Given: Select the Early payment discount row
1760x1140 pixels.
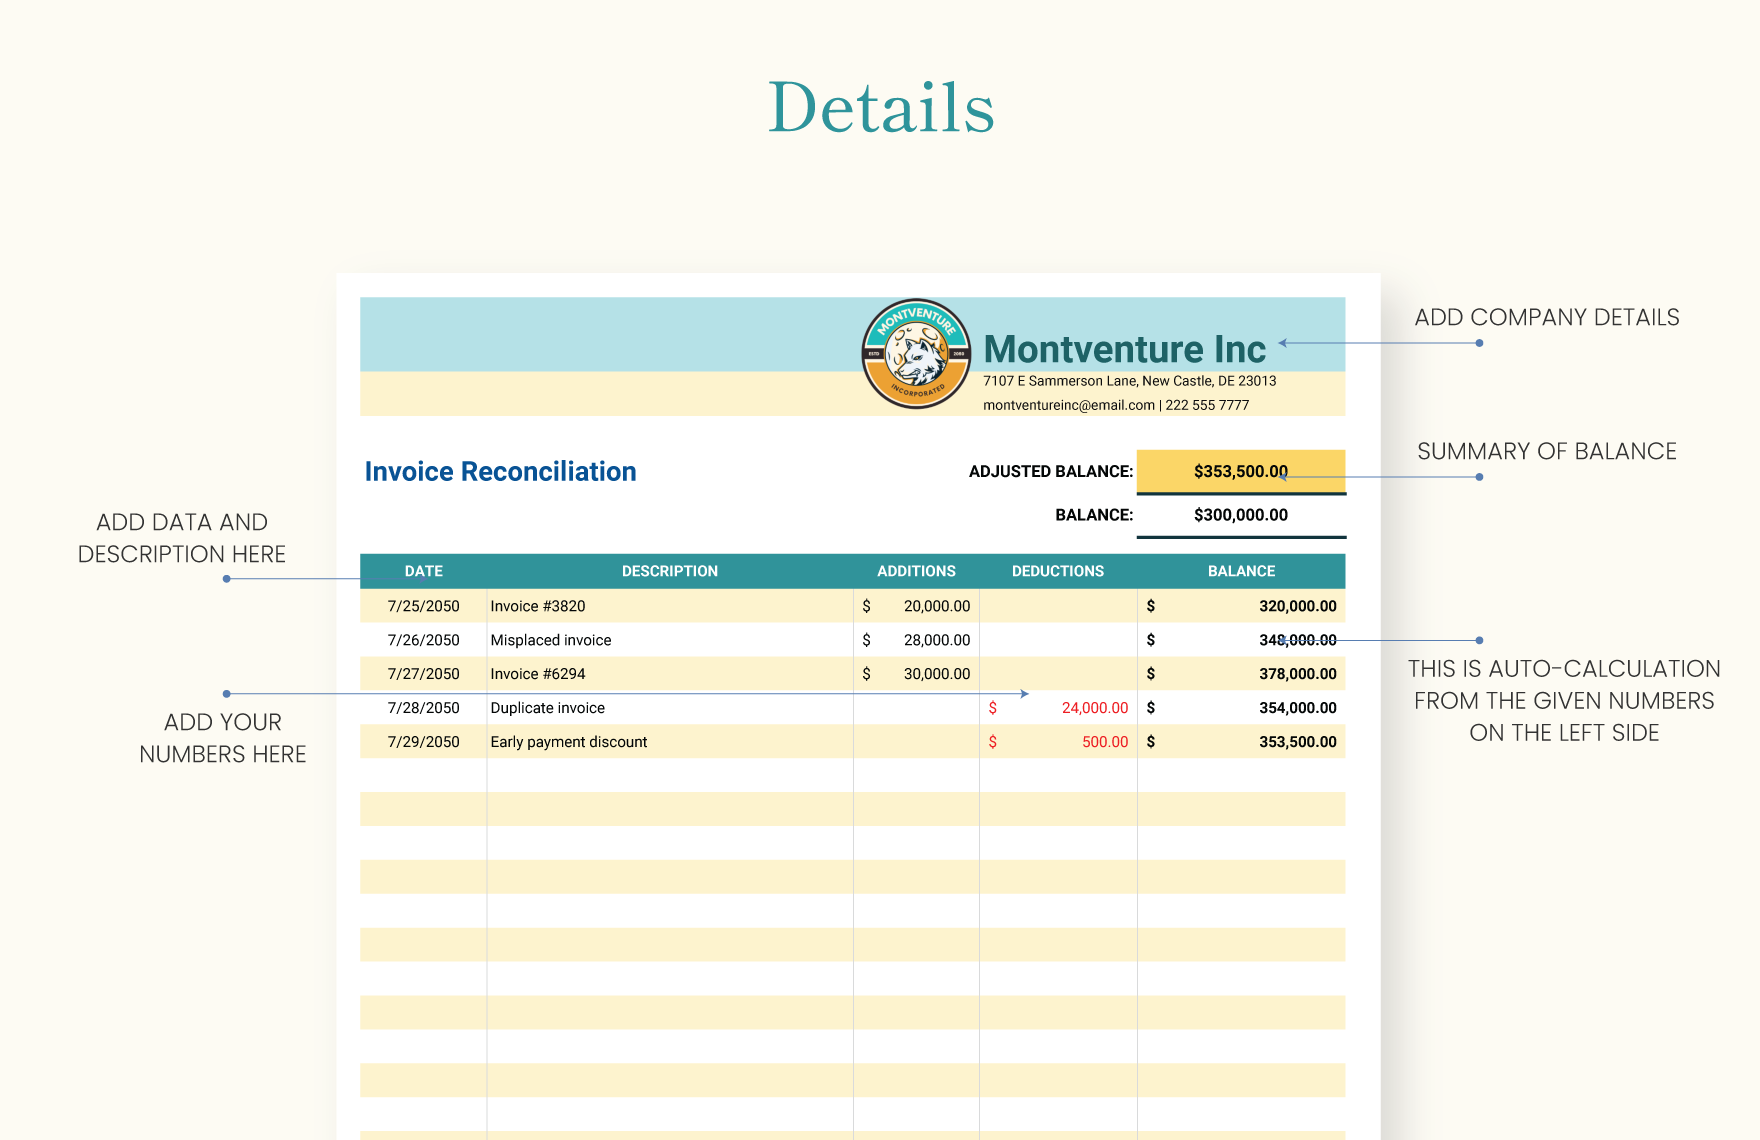Looking at the screenshot, I should point(568,741).
